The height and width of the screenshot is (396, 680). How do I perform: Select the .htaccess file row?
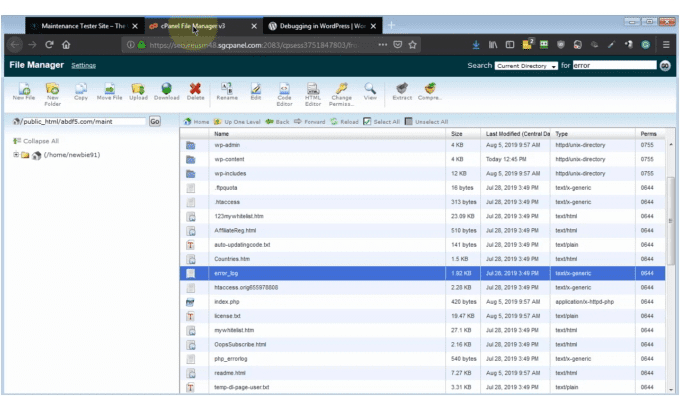[422, 202]
